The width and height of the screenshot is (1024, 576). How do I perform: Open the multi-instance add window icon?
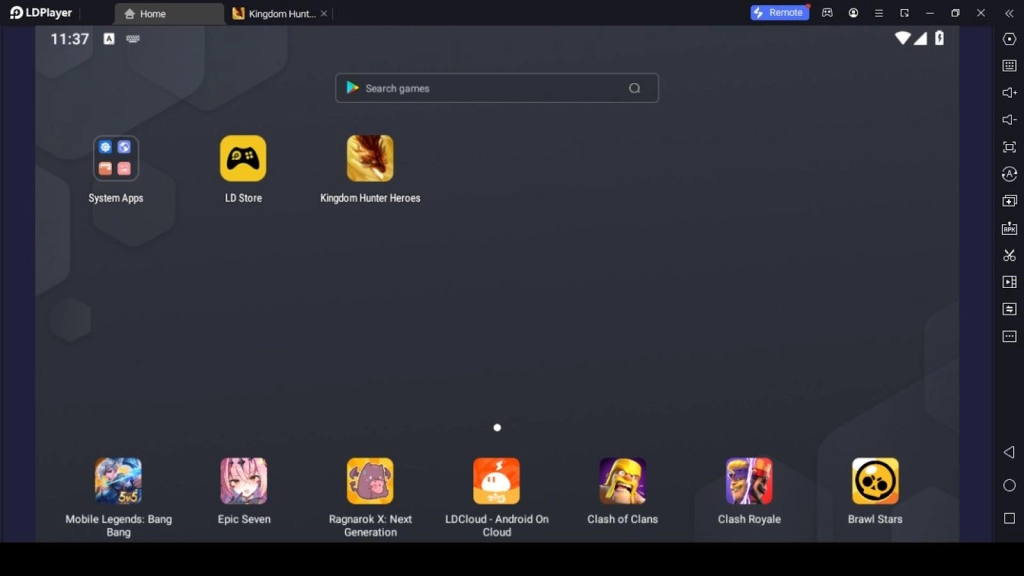pos(1009,201)
